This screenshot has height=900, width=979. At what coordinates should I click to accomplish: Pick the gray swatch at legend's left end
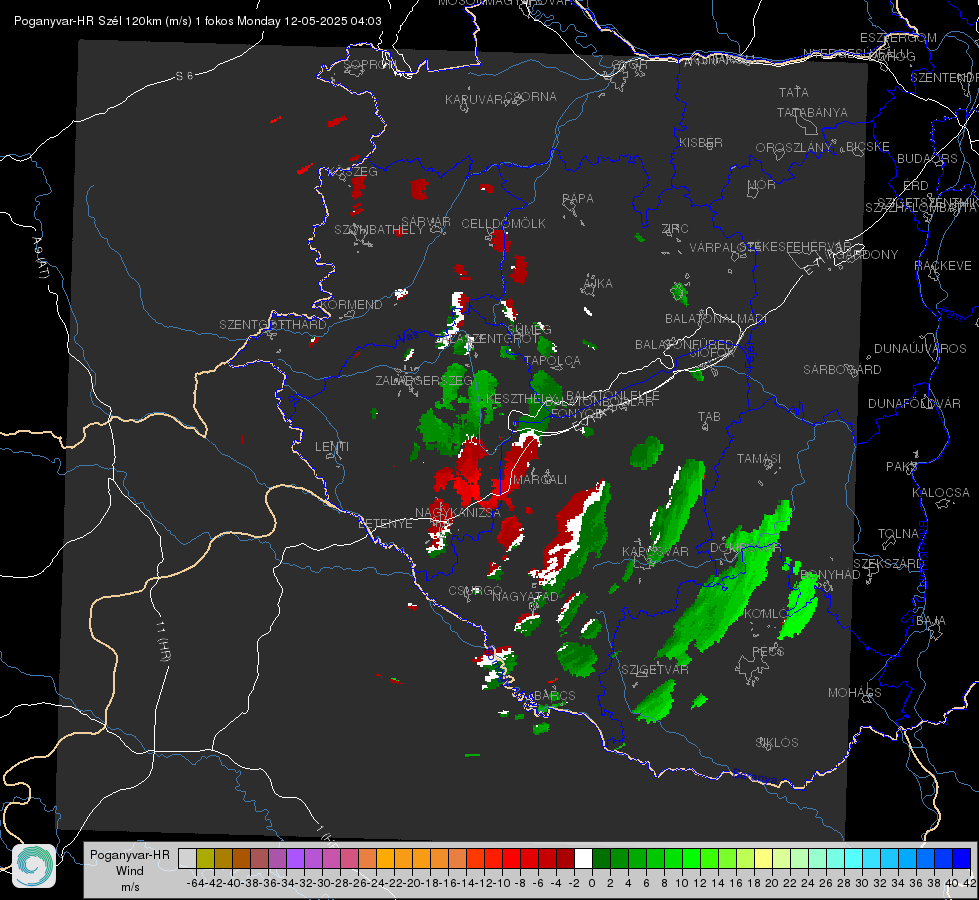pyautogui.click(x=187, y=859)
